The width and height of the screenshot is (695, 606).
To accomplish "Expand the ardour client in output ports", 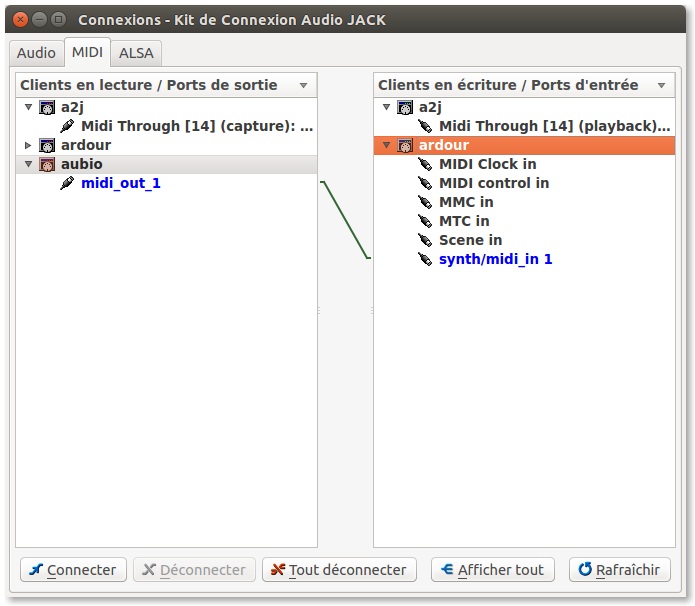I will (28, 145).
